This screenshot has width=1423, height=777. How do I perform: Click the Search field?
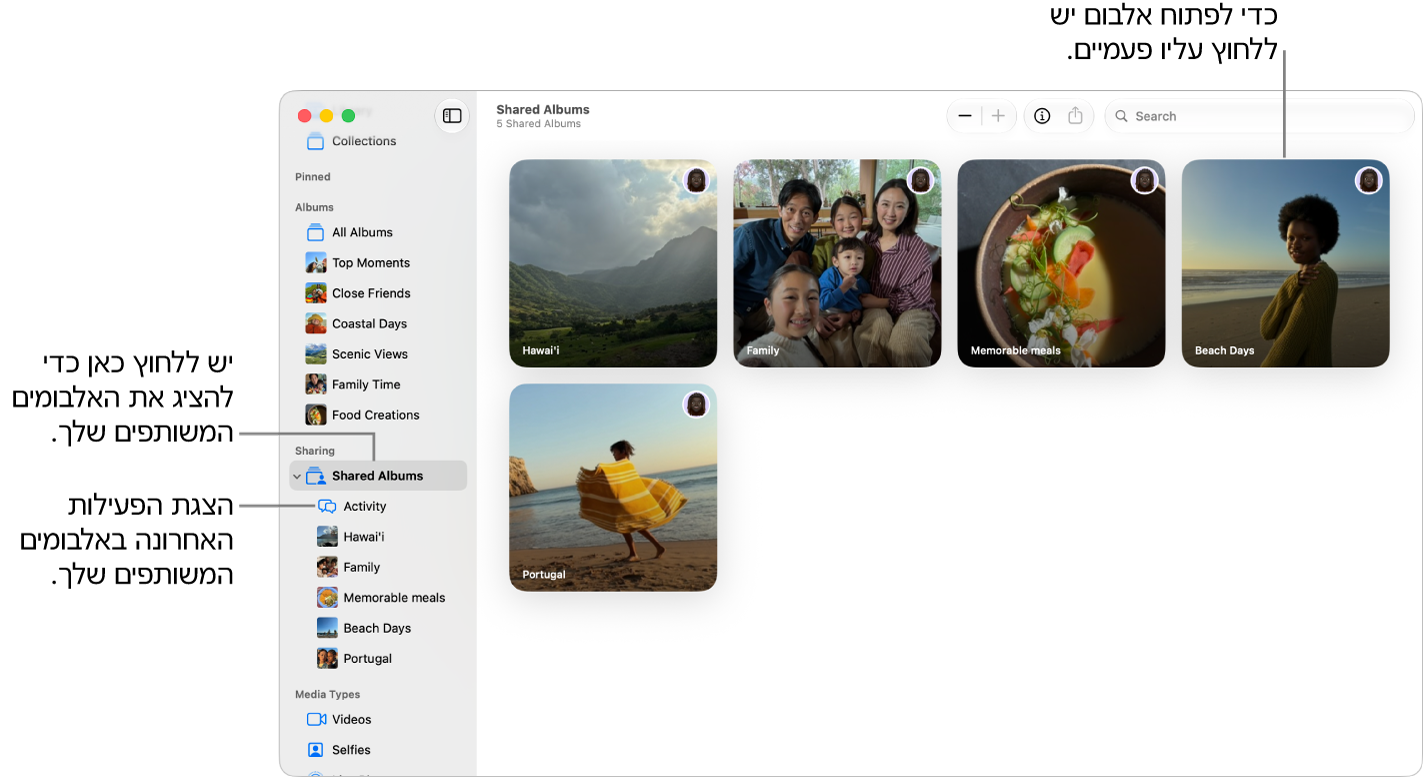(1259, 116)
